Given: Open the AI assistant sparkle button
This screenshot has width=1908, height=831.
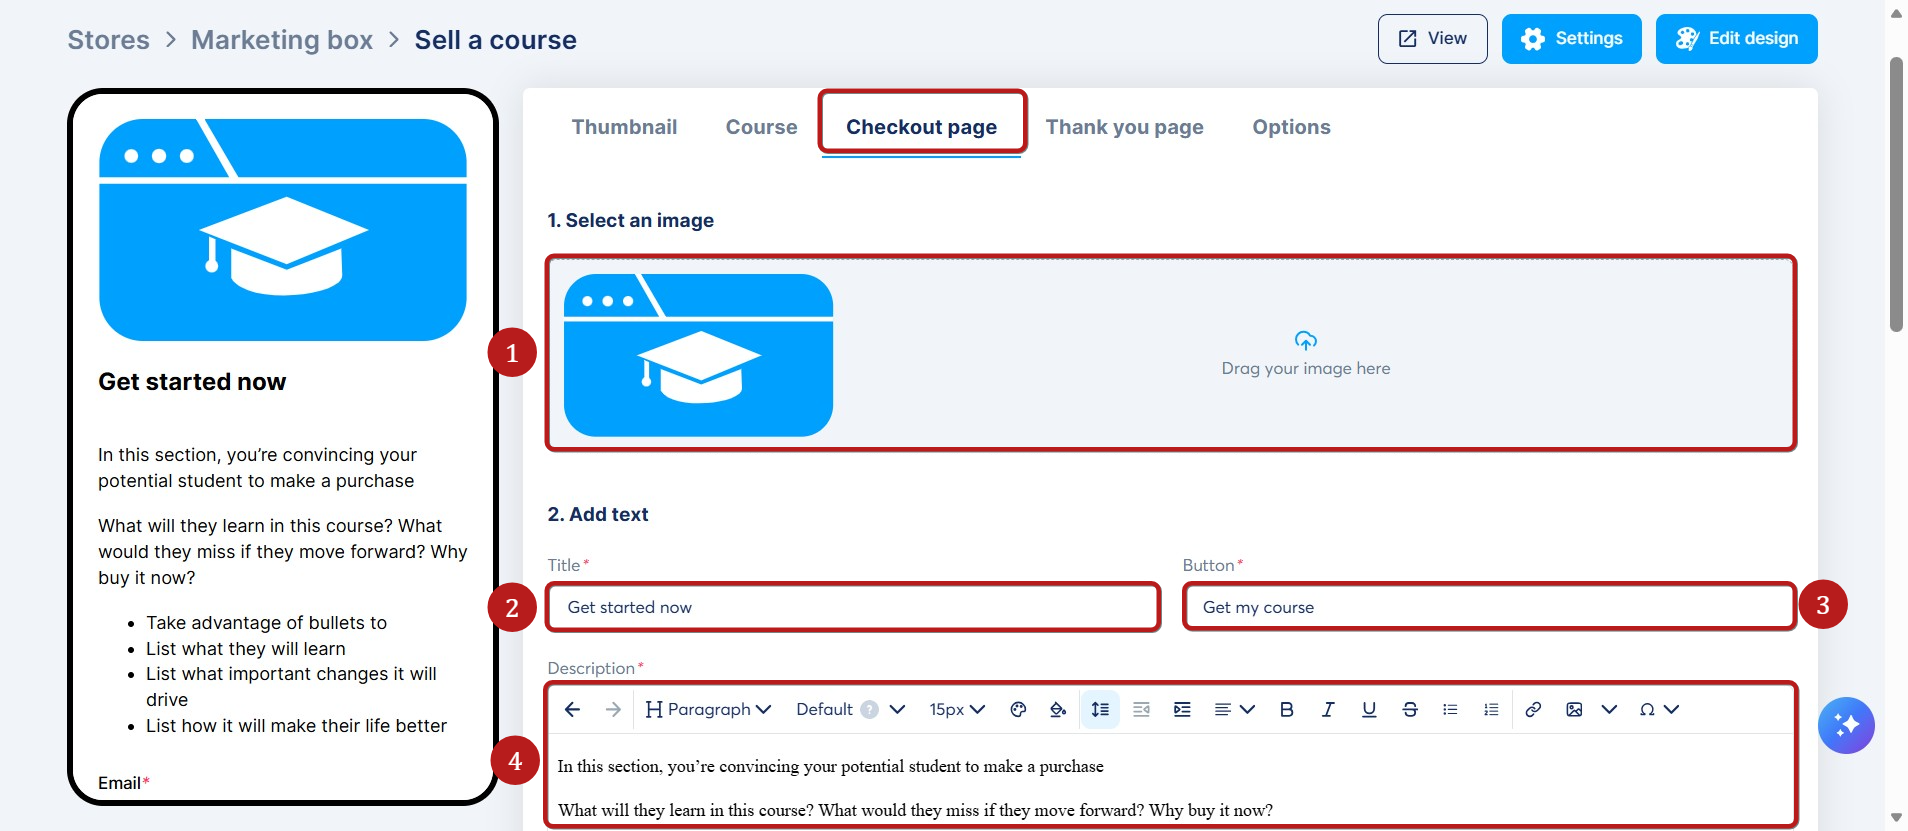Looking at the screenshot, I should pos(1846,725).
